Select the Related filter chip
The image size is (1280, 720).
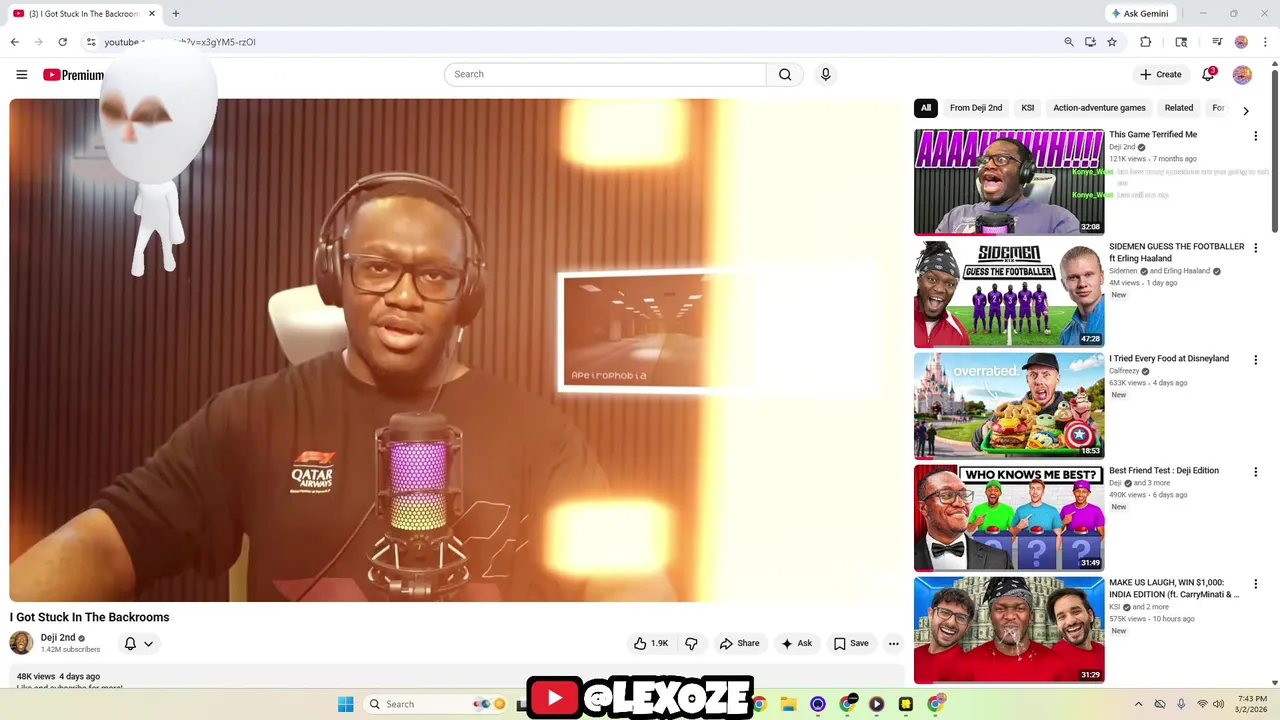coord(1179,108)
